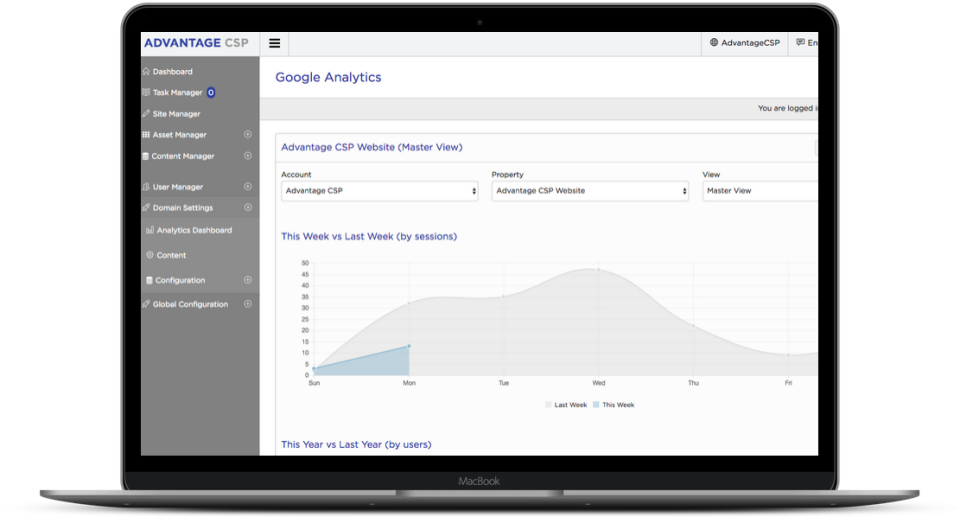This screenshot has height=517, width=960.
Task: Open Asset Manager in sidebar
Action: (179, 135)
